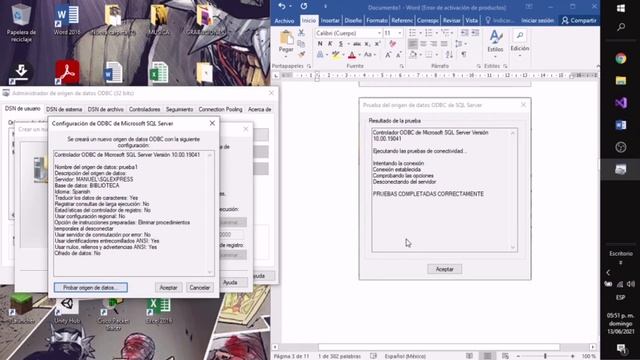Click Cancelar in SQL Server configuration dialog
Viewport: 640px width, 360px height.
(200, 287)
